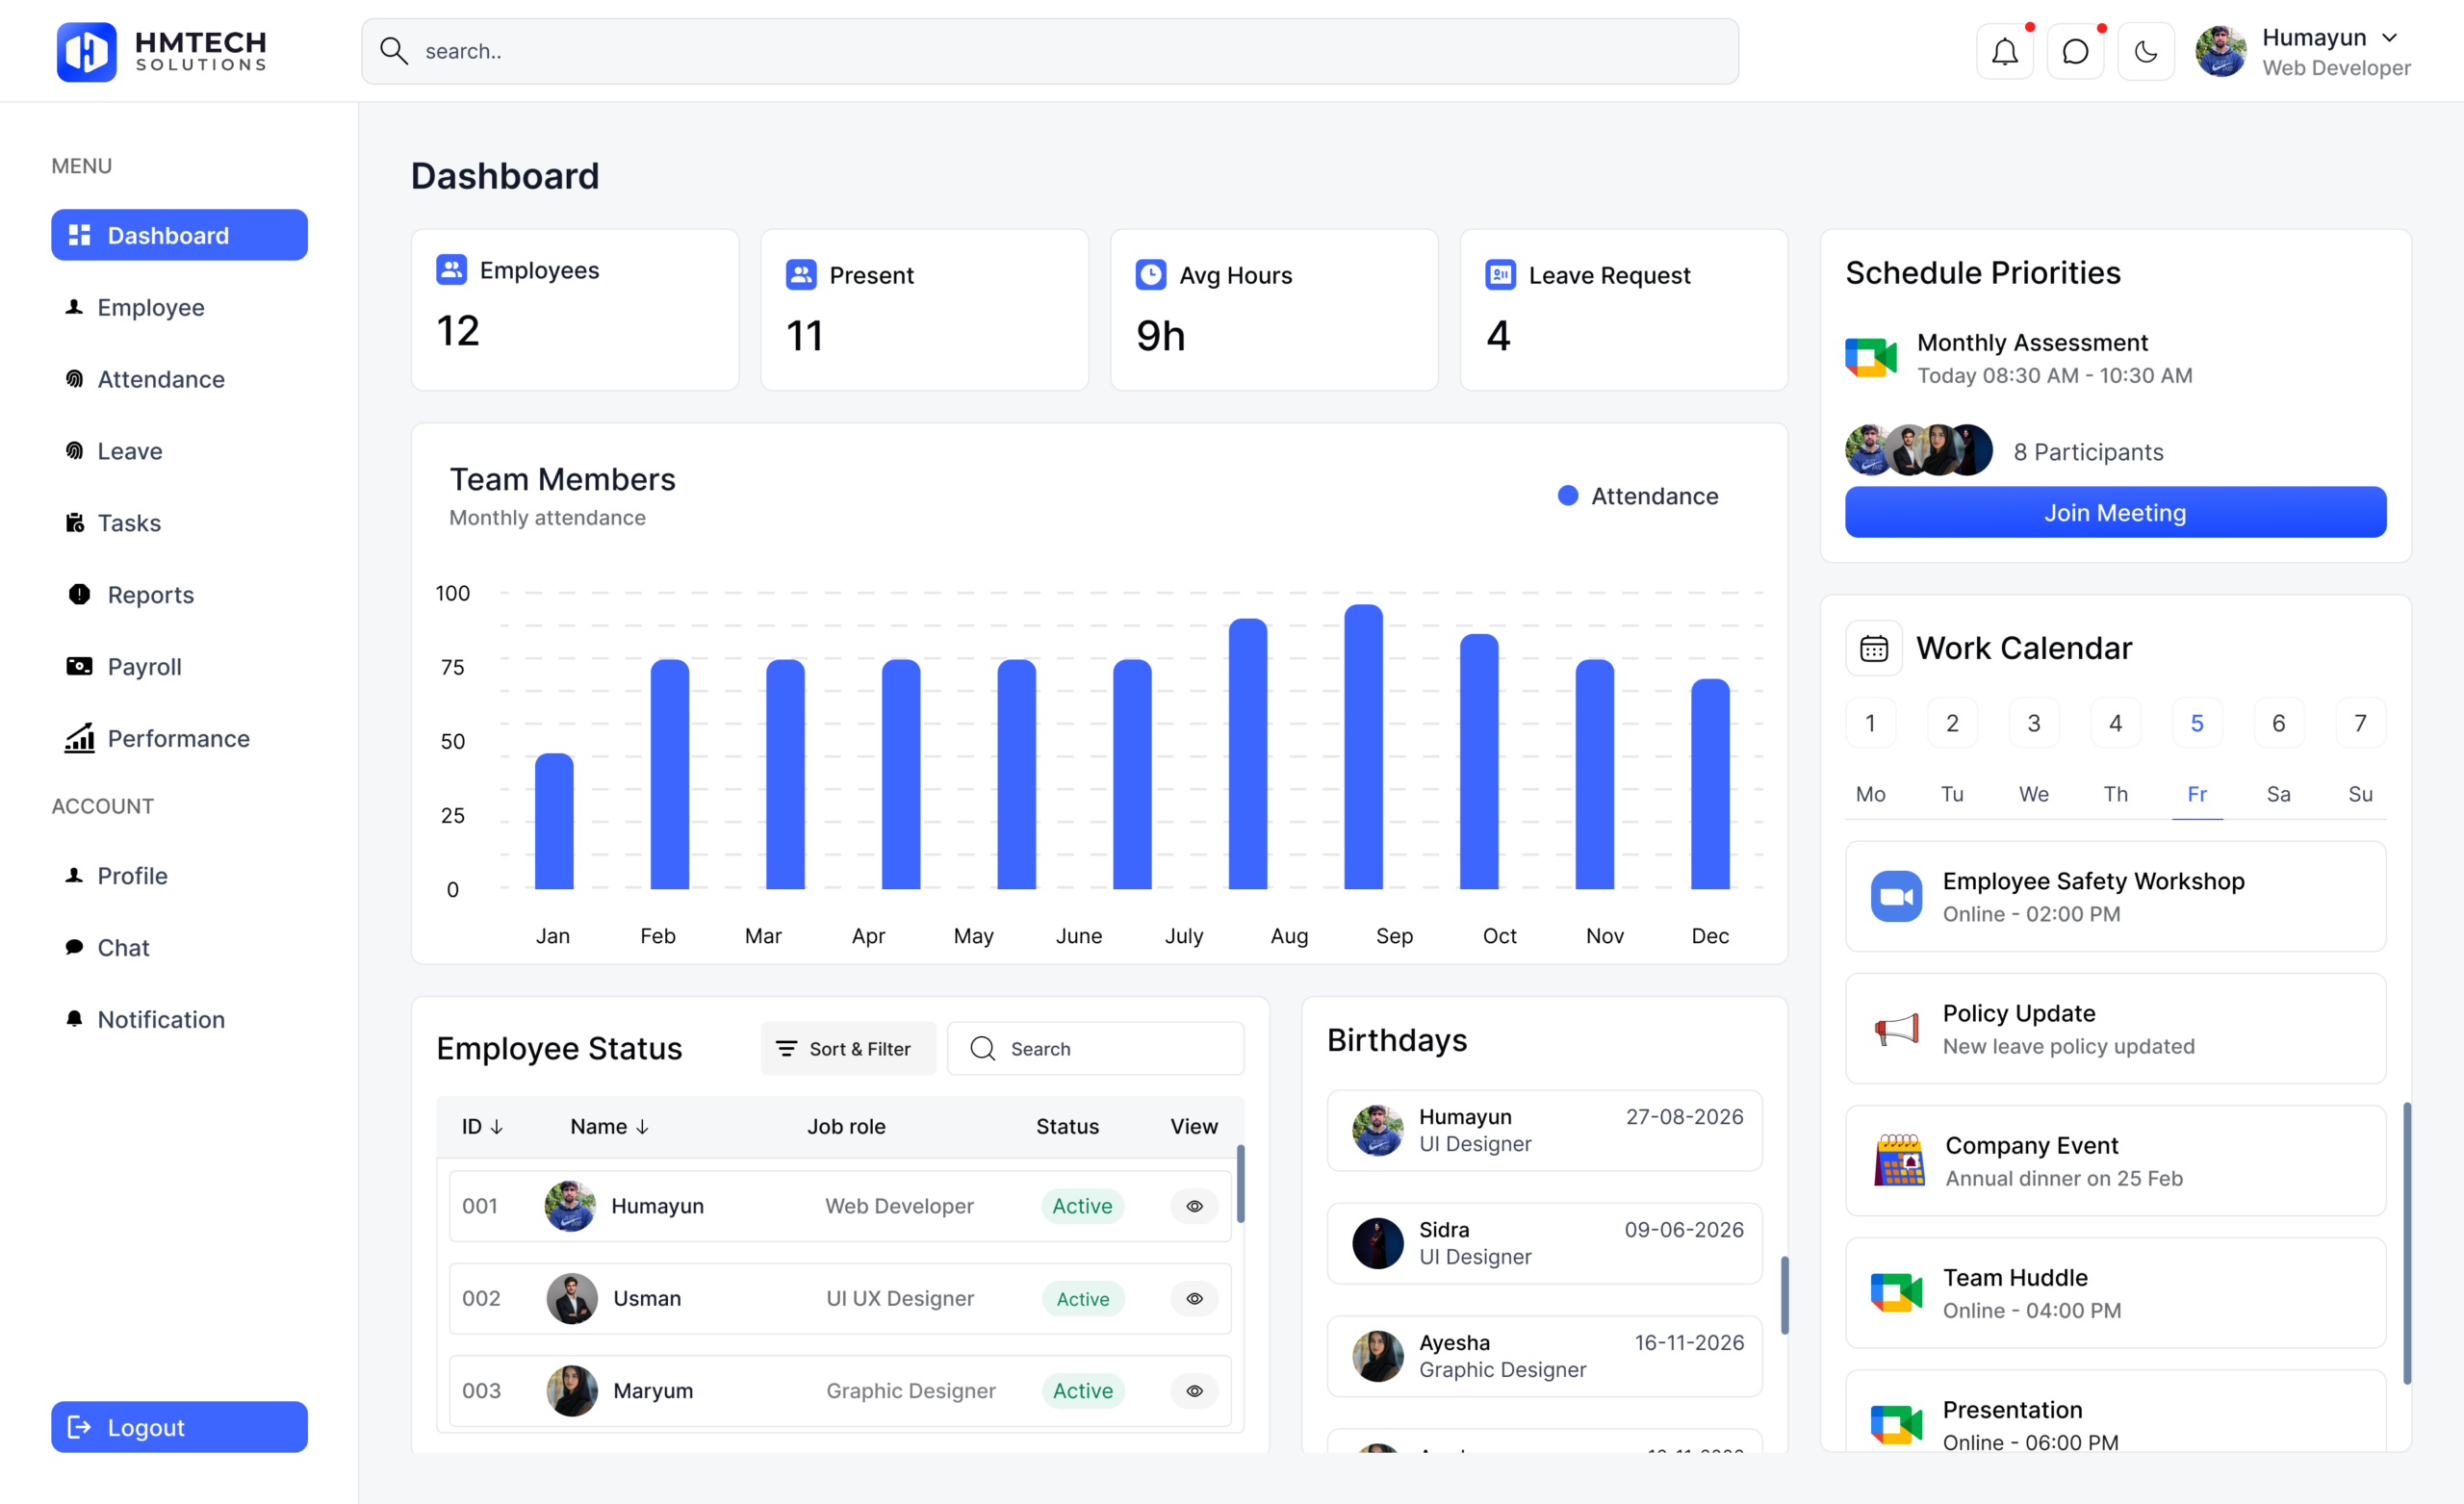Click the Work Calendar events scrollbar

pos(2406,1243)
